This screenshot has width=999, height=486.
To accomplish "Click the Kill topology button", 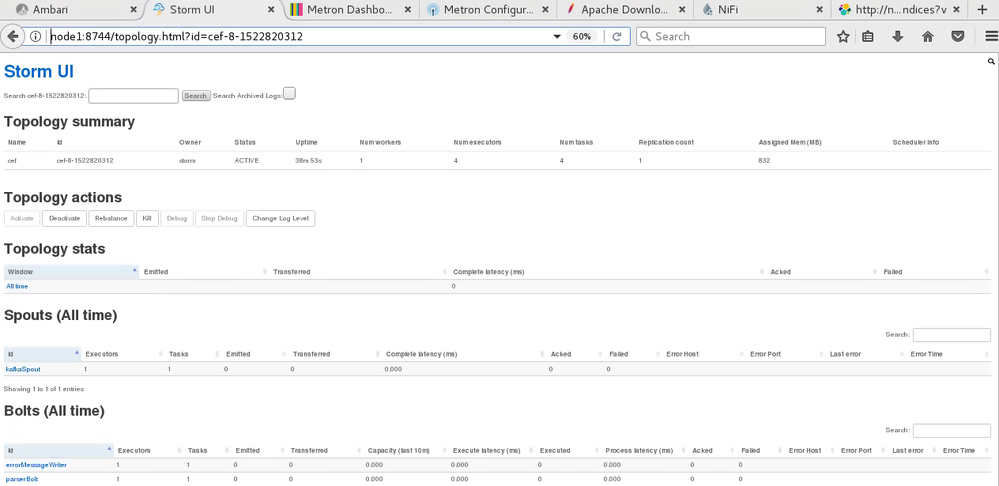I will pos(147,218).
